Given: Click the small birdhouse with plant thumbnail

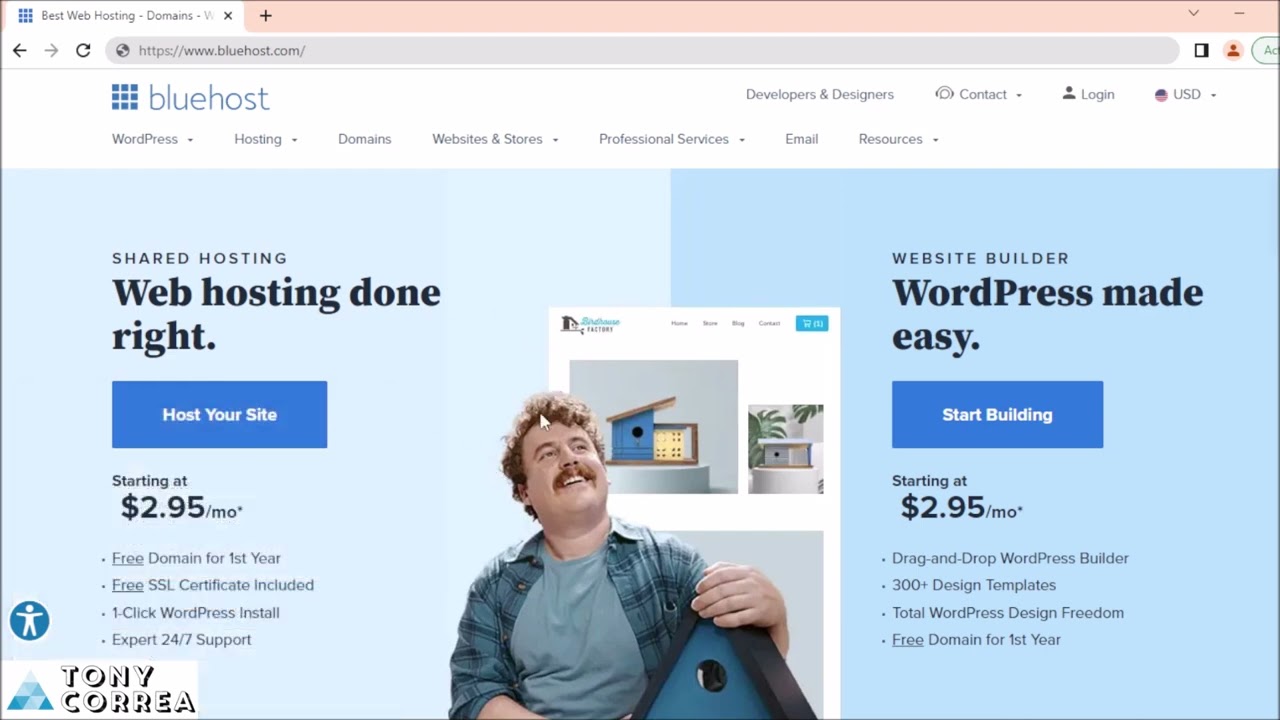Looking at the screenshot, I should (x=785, y=449).
